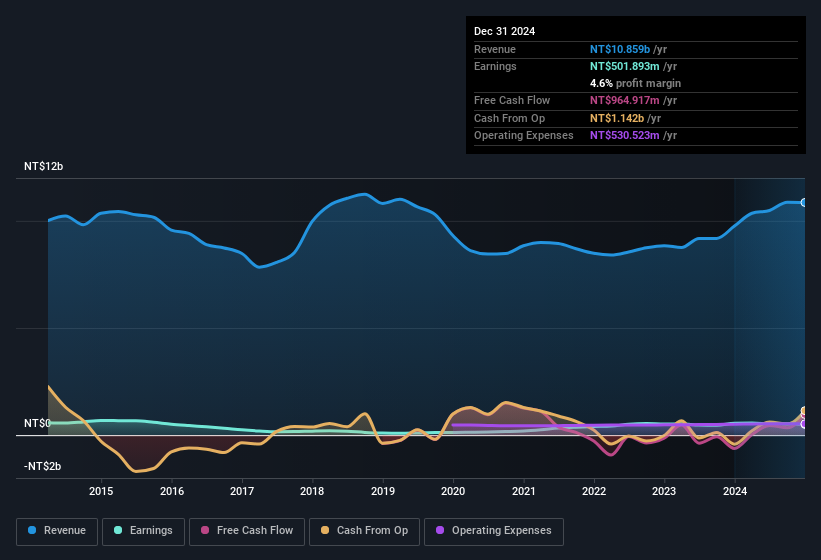Click the 2016 x-axis label
Screen dimensions: 821x560
point(172,491)
